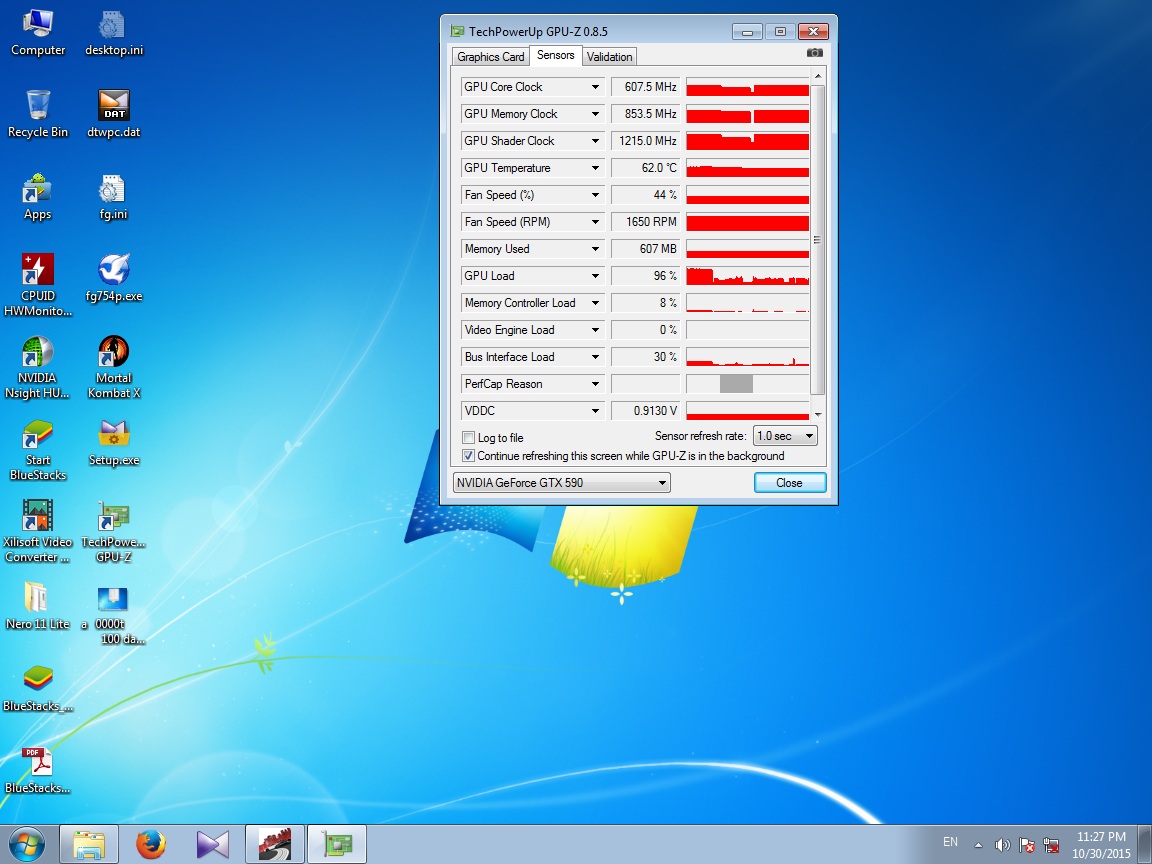Select the Sensors tab
Image resolution: width=1152 pixels, height=864 pixels.
(555, 55)
